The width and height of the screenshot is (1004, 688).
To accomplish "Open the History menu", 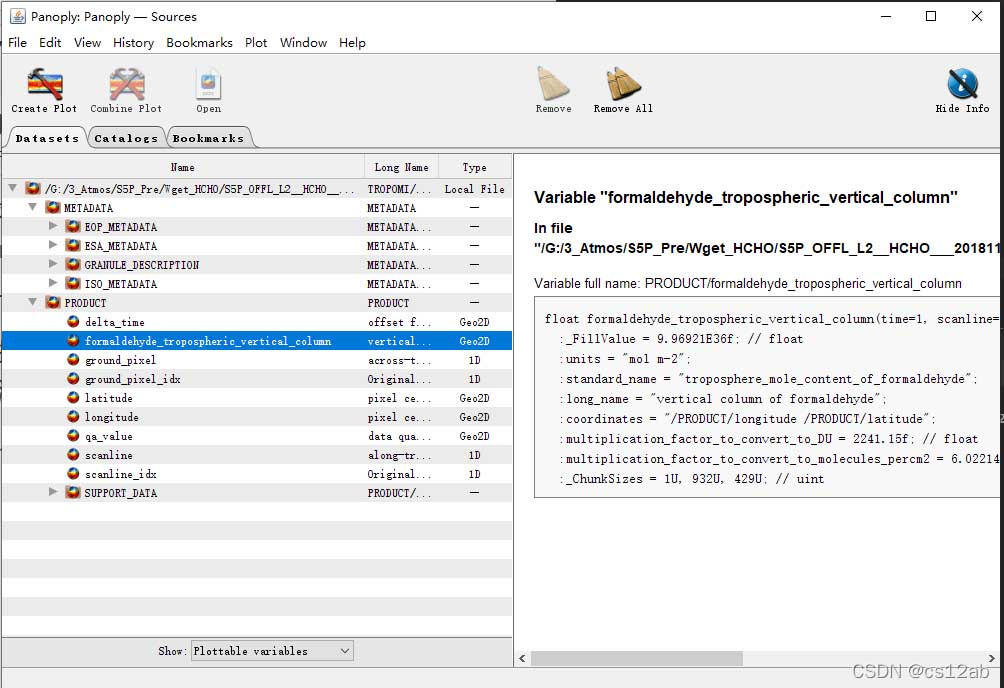I will (133, 42).
